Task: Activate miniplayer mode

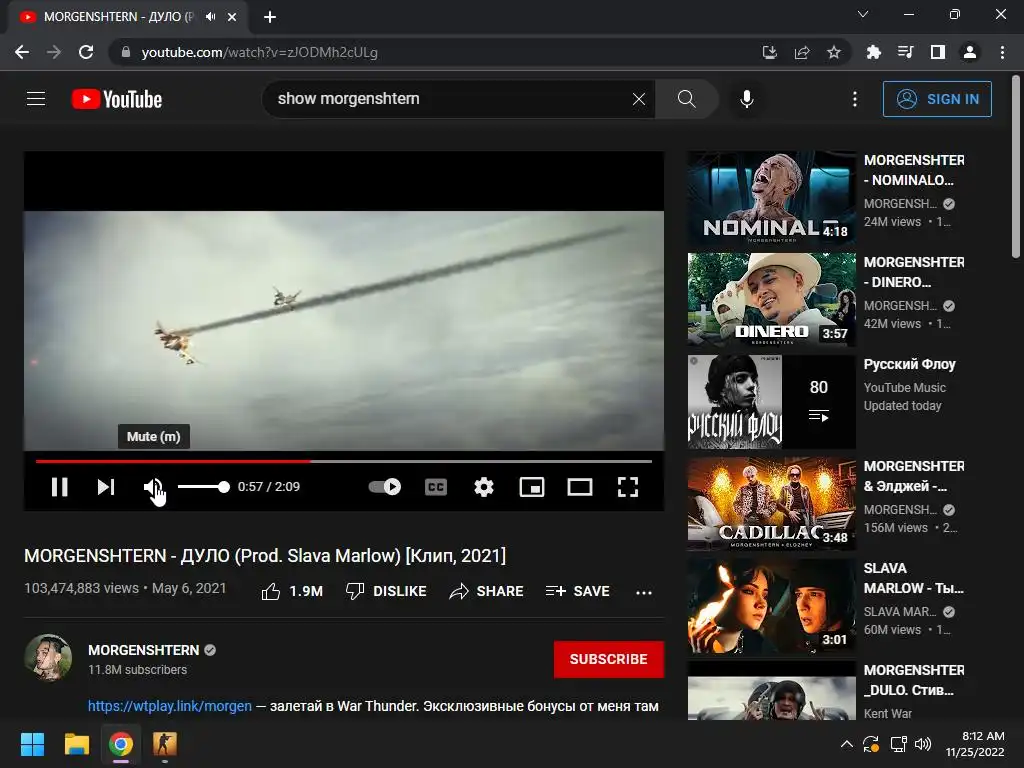Action: (532, 487)
